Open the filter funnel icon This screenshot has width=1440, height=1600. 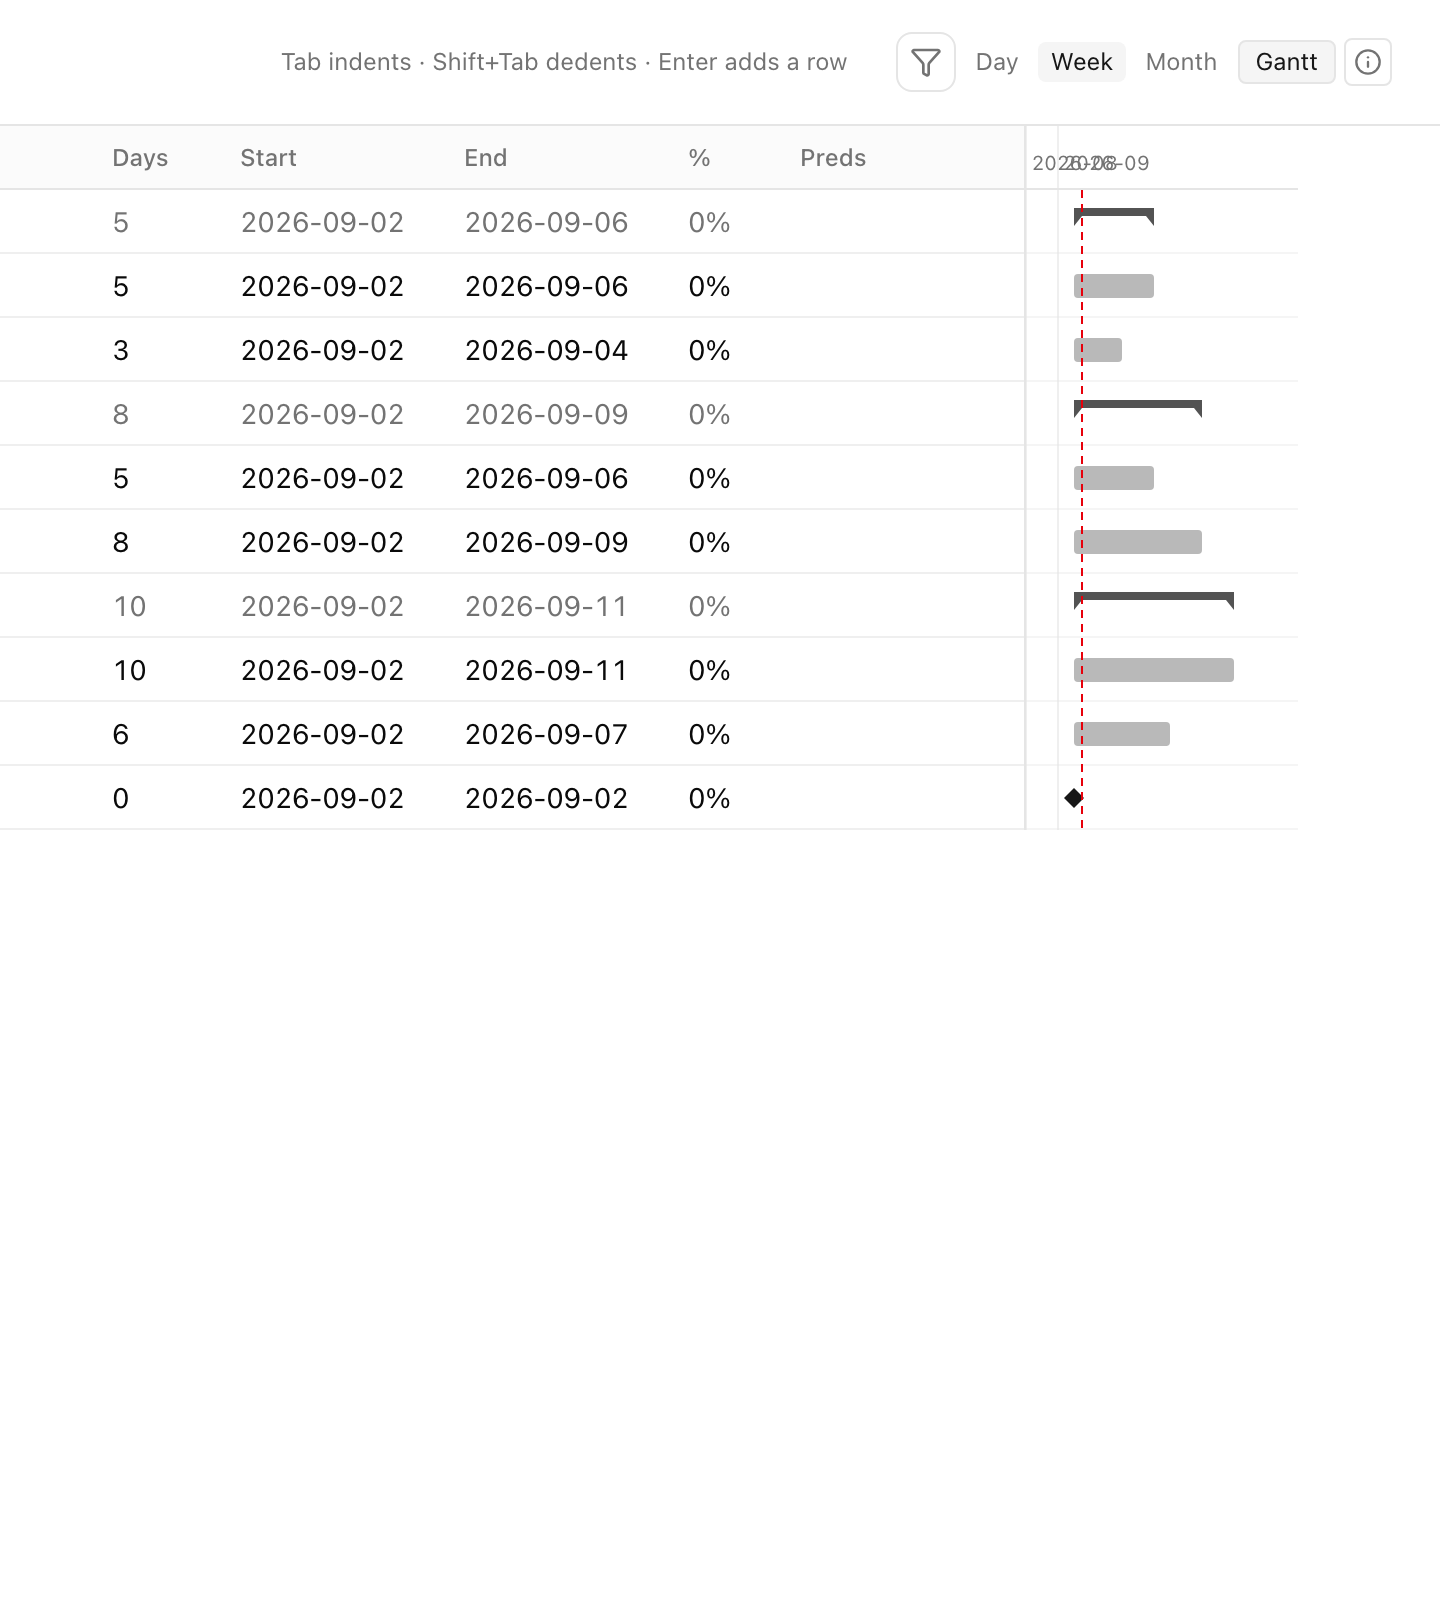pyautogui.click(x=926, y=62)
